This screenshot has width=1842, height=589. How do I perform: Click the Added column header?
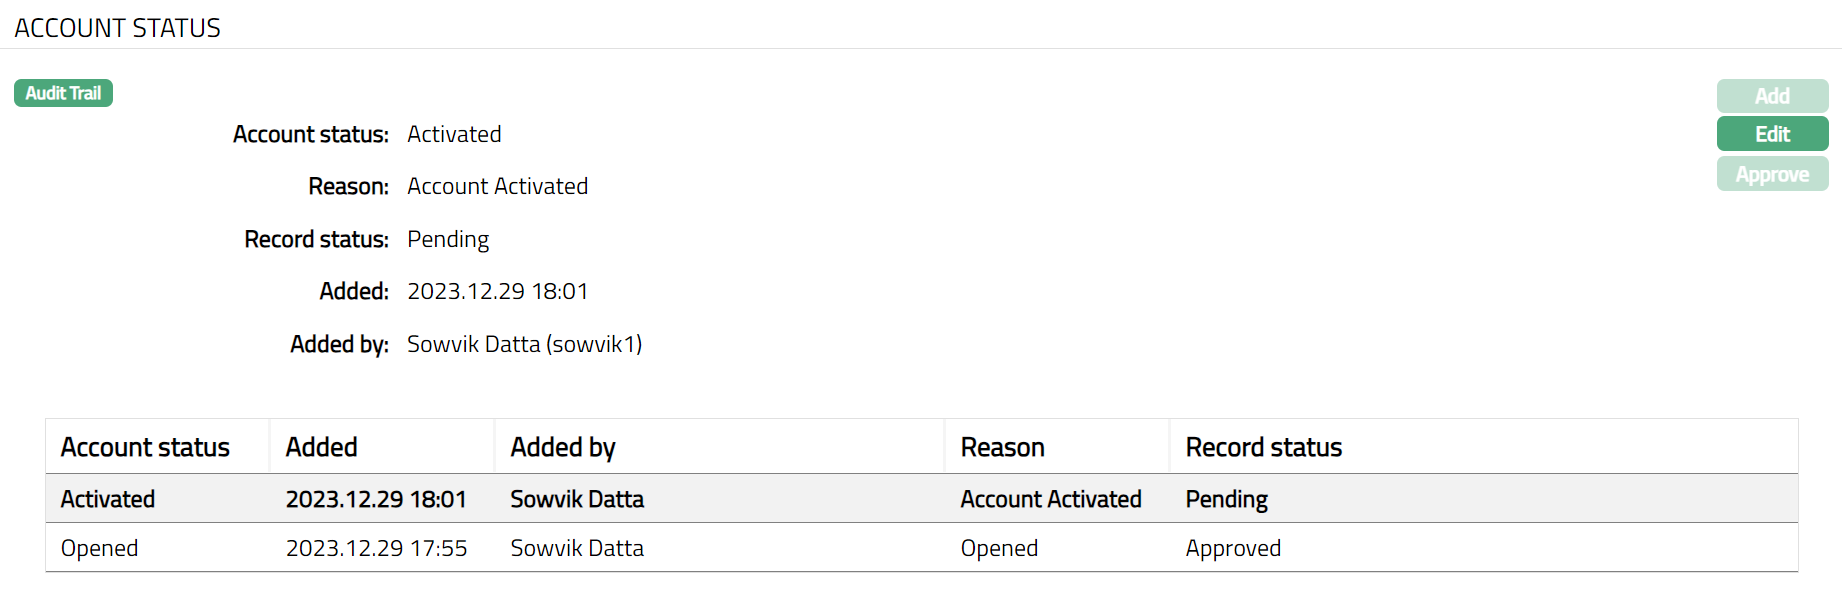(321, 447)
